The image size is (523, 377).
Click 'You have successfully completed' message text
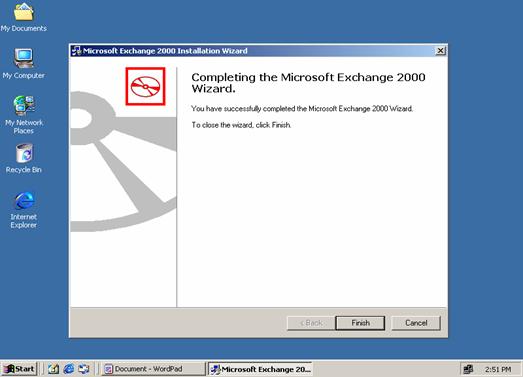coord(302,109)
